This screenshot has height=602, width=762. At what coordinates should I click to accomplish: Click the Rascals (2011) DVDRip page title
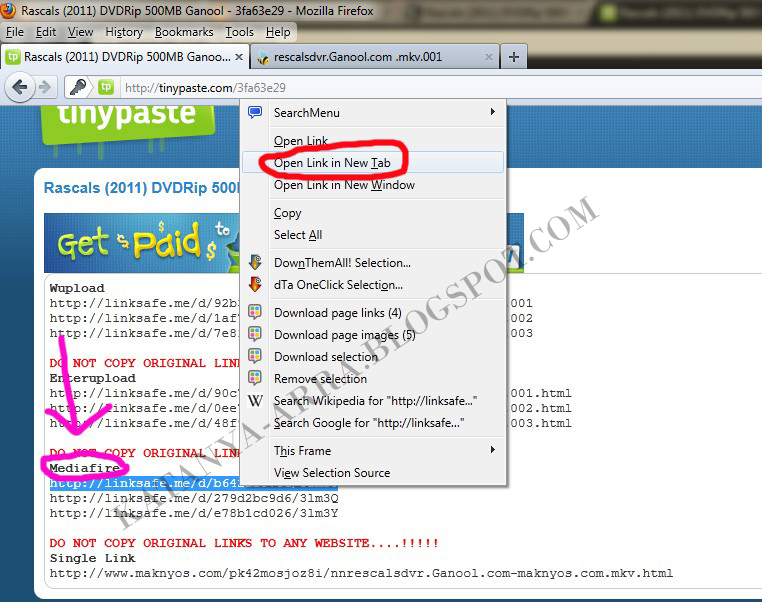click(x=142, y=188)
